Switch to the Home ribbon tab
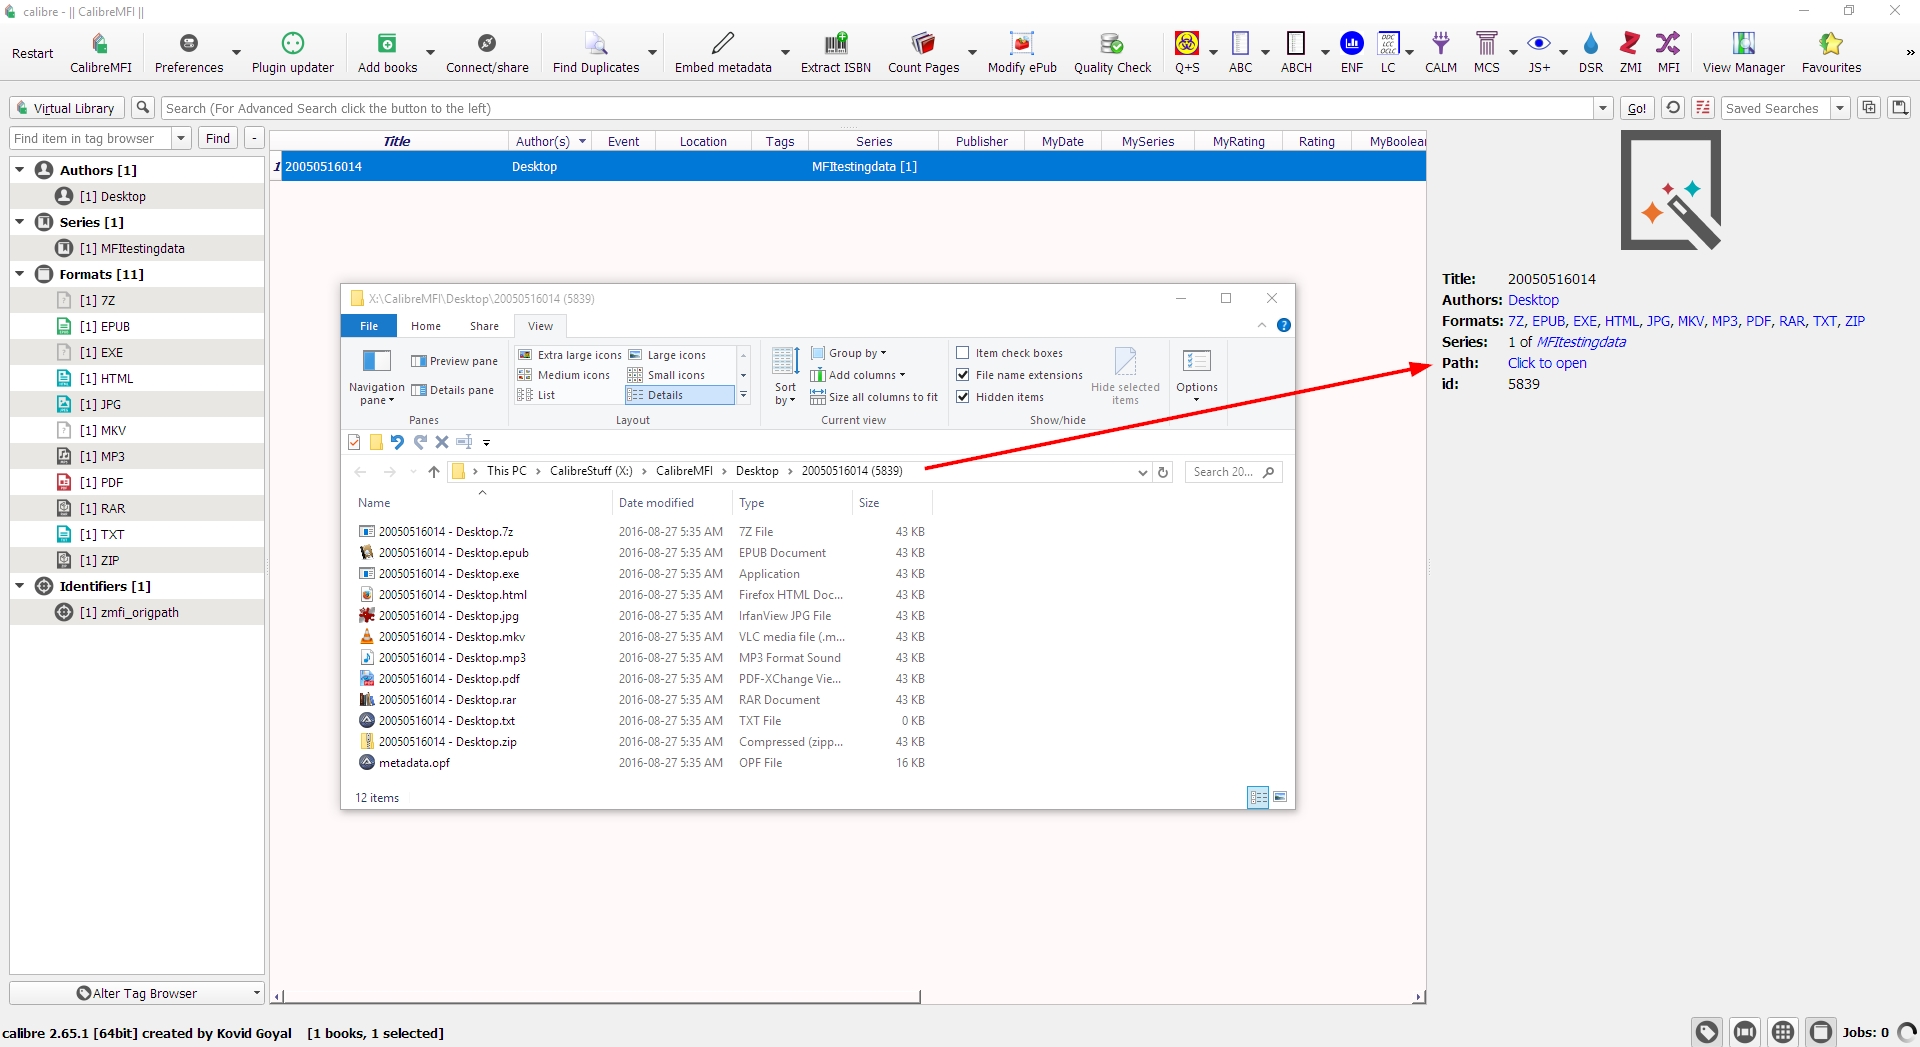The height and width of the screenshot is (1047, 1920). 425,326
